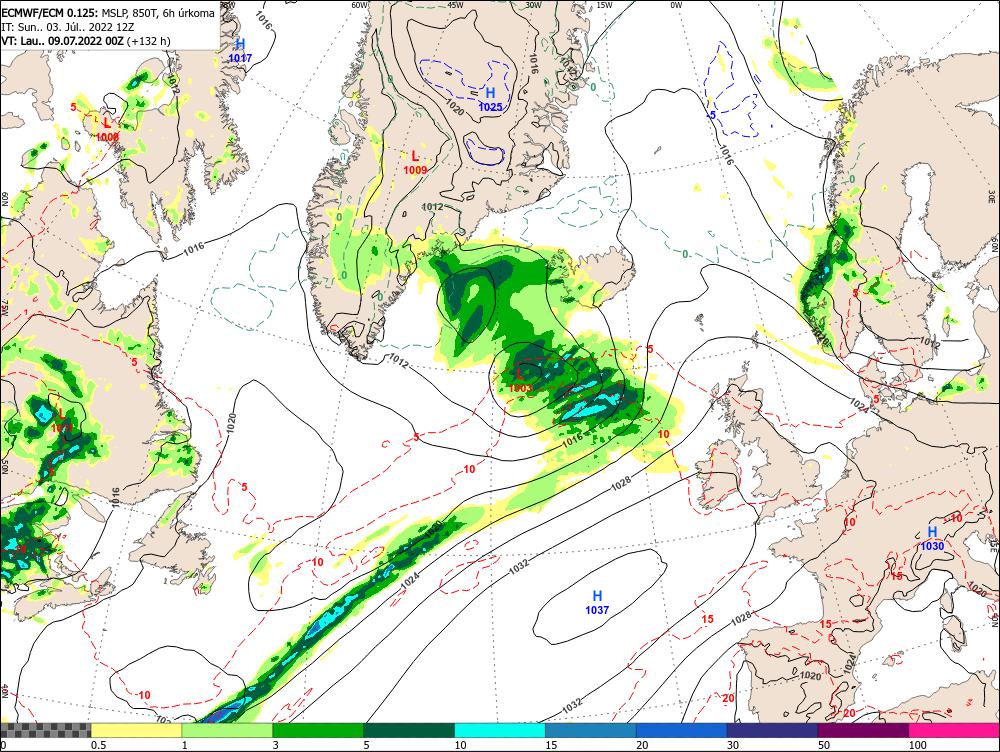Click the '30W' longitude label at top
This screenshot has width=1000, height=752.
click(533, 5)
